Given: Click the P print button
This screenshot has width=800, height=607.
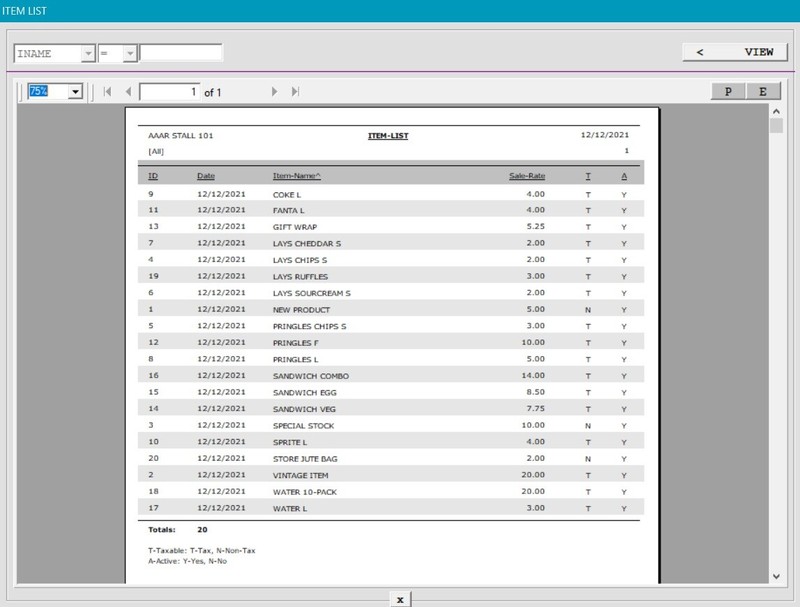Looking at the screenshot, I should pyautogui.click(x=728, y=92).
